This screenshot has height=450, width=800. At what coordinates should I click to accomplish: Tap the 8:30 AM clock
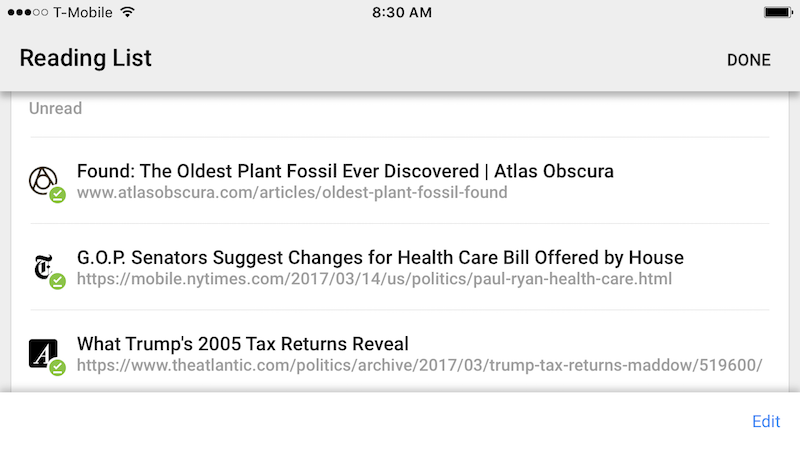click(x=402, y=12)
